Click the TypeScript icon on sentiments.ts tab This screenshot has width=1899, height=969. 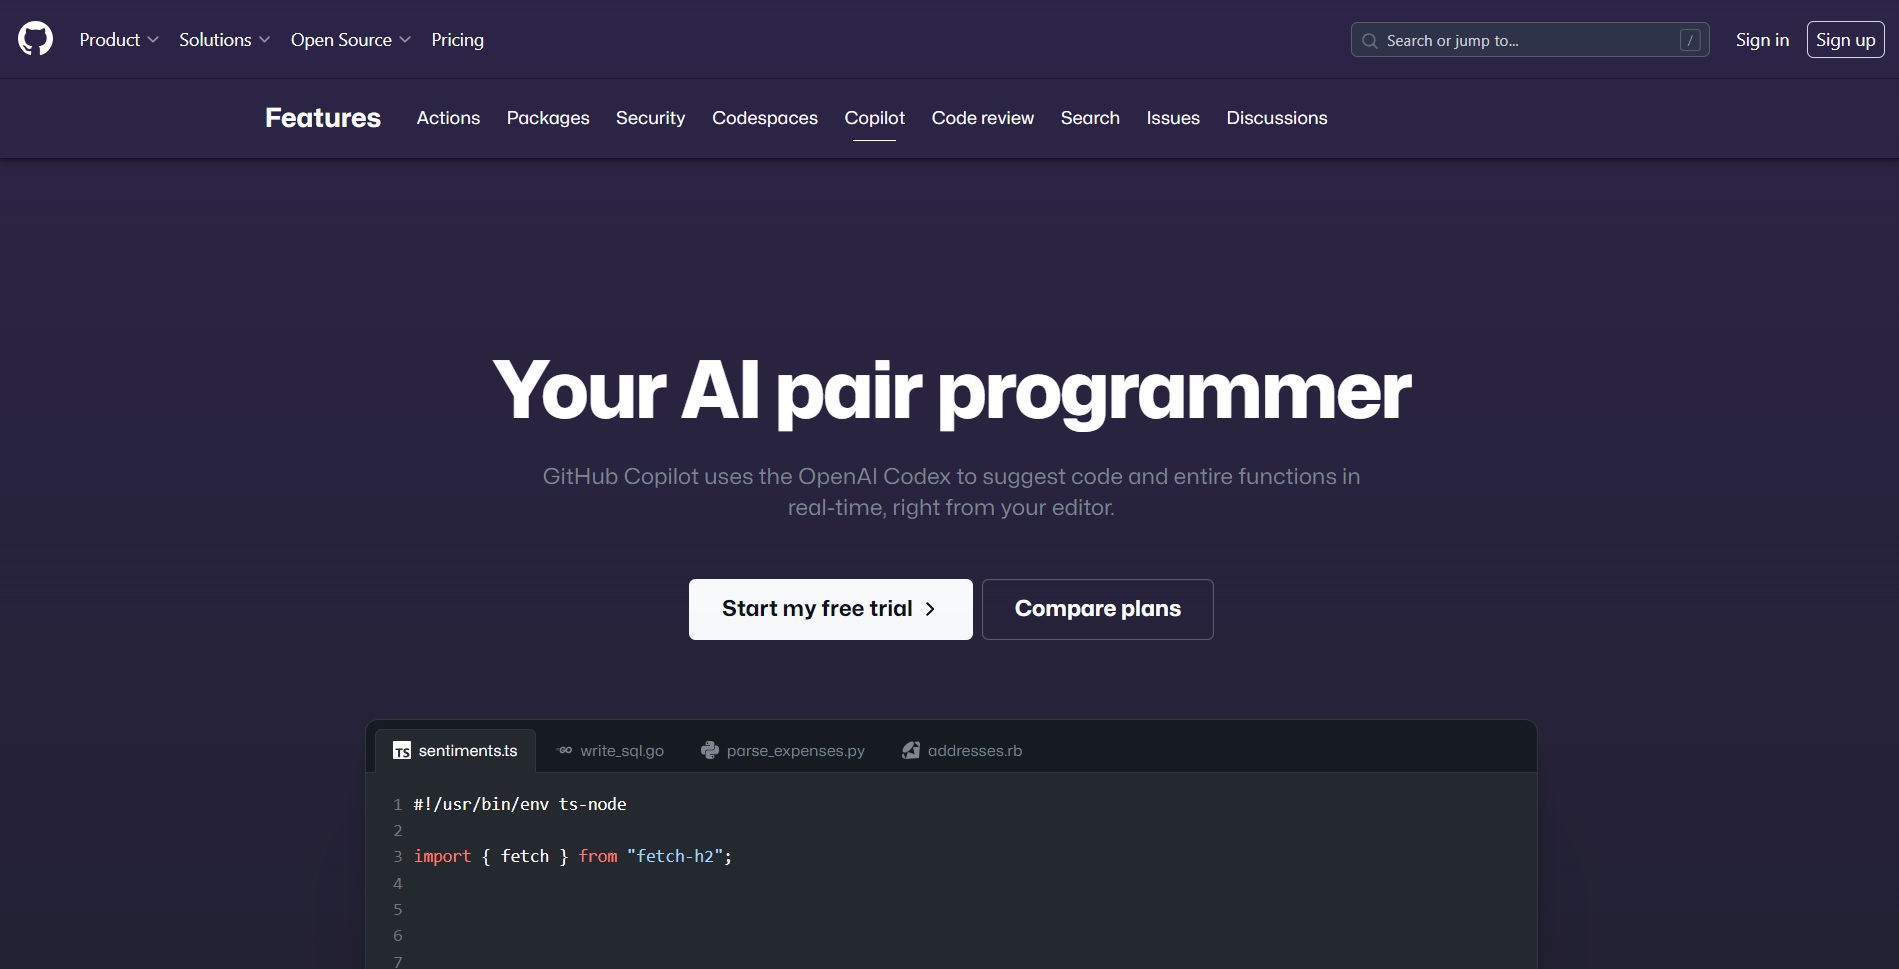403,750
